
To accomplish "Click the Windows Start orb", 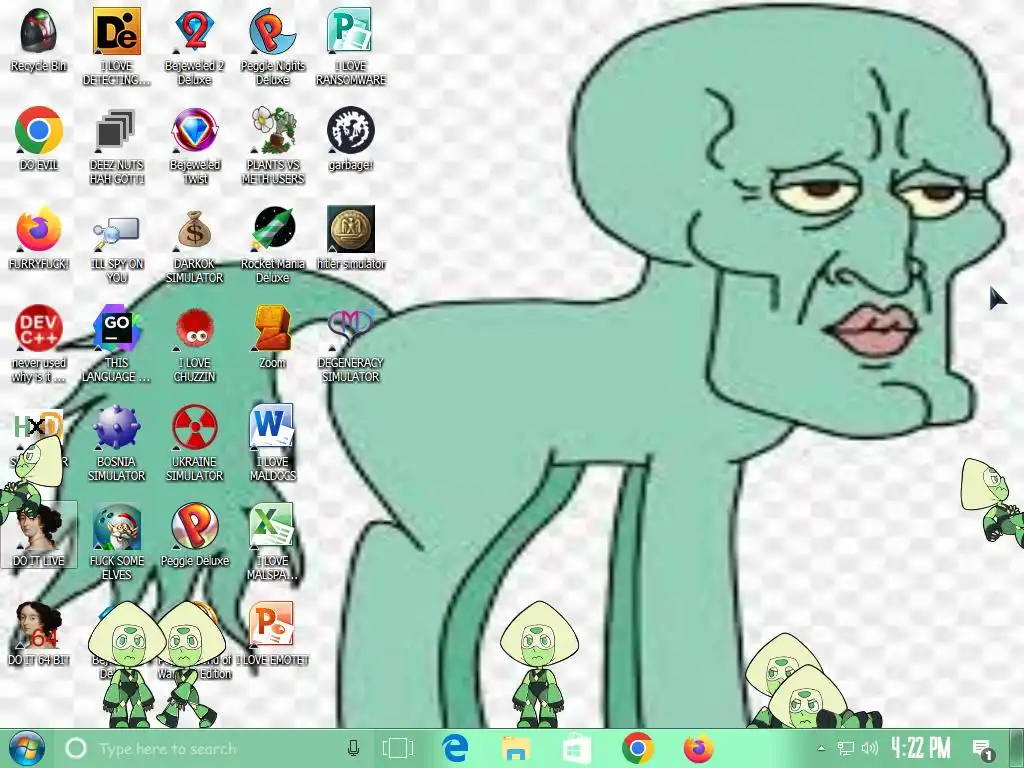I will [26, 748].
